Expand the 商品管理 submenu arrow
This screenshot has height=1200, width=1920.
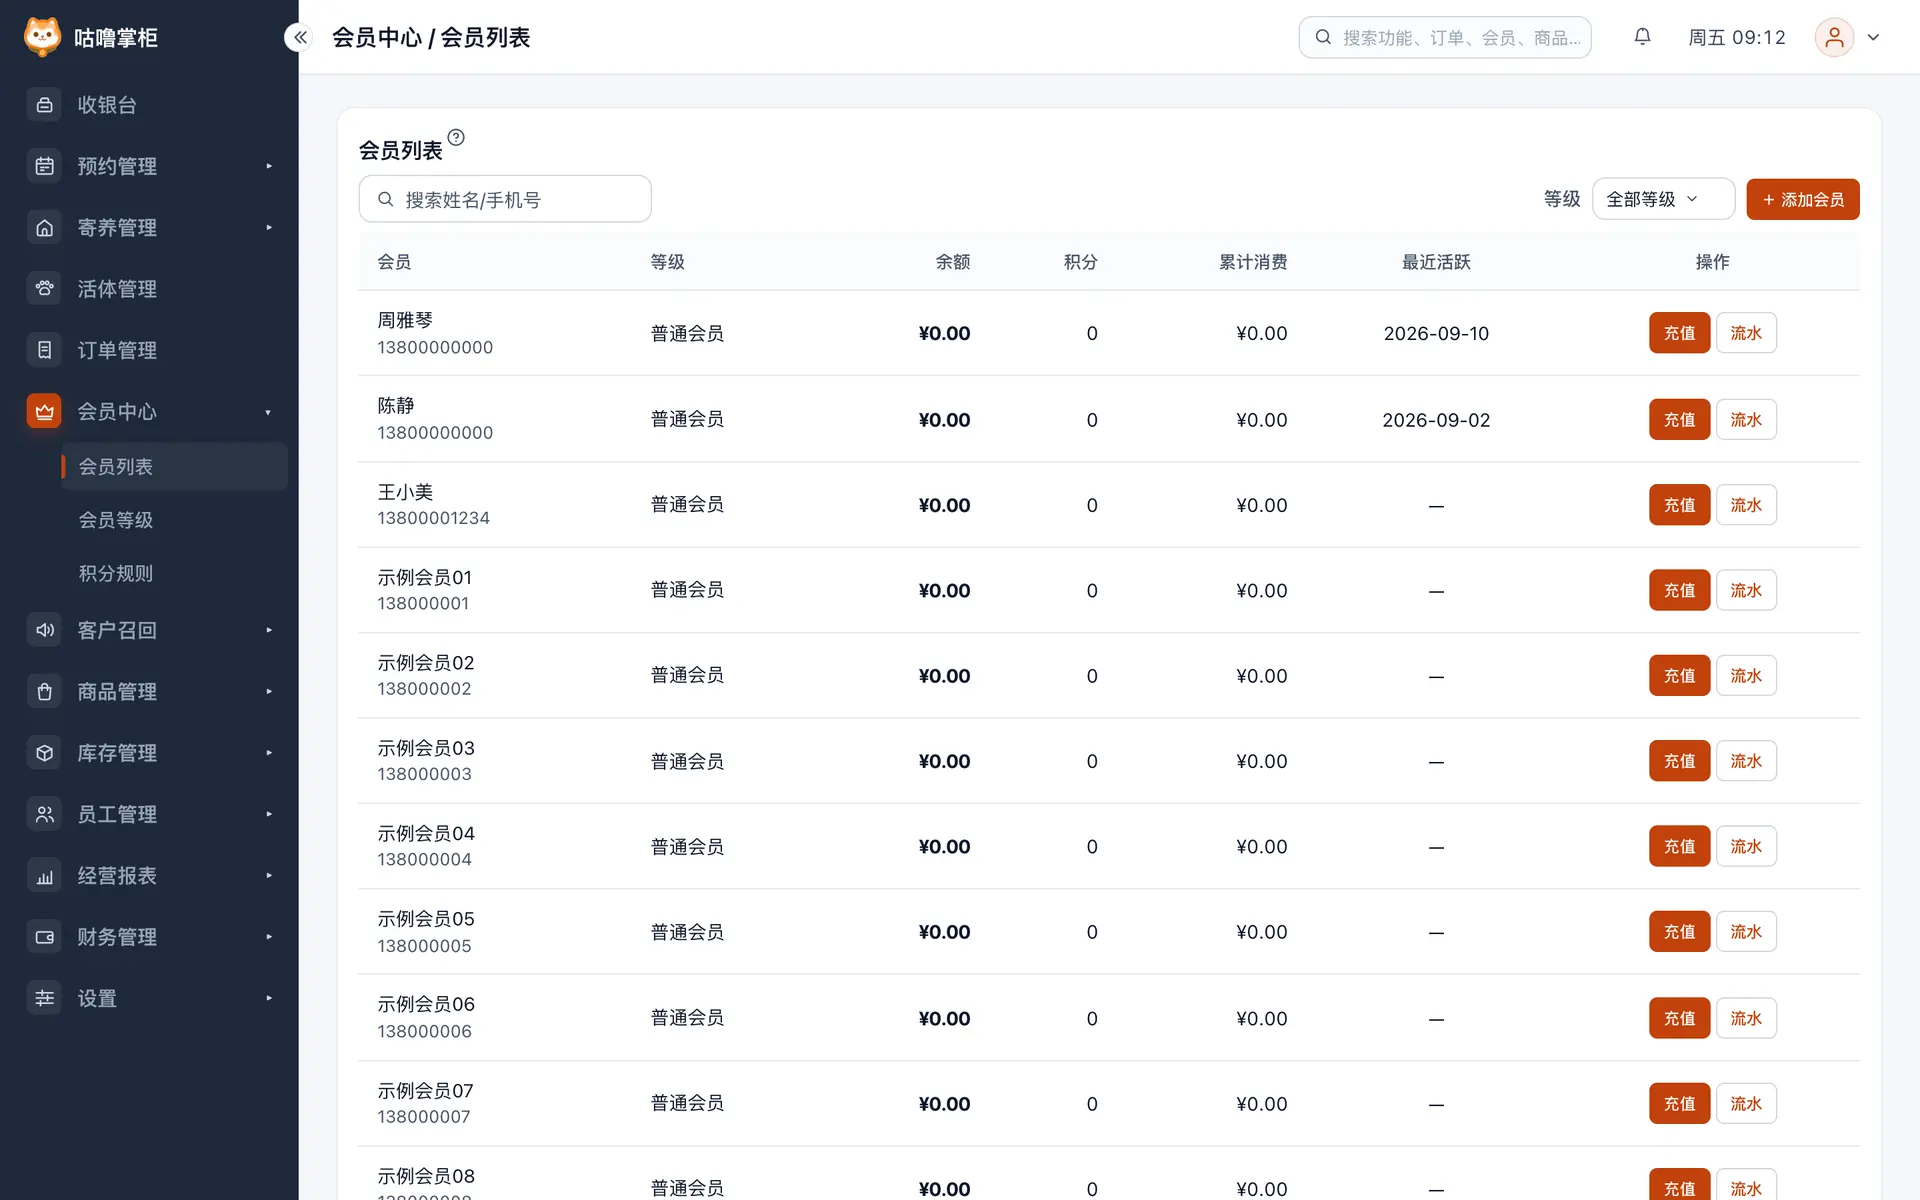[269, 692]
